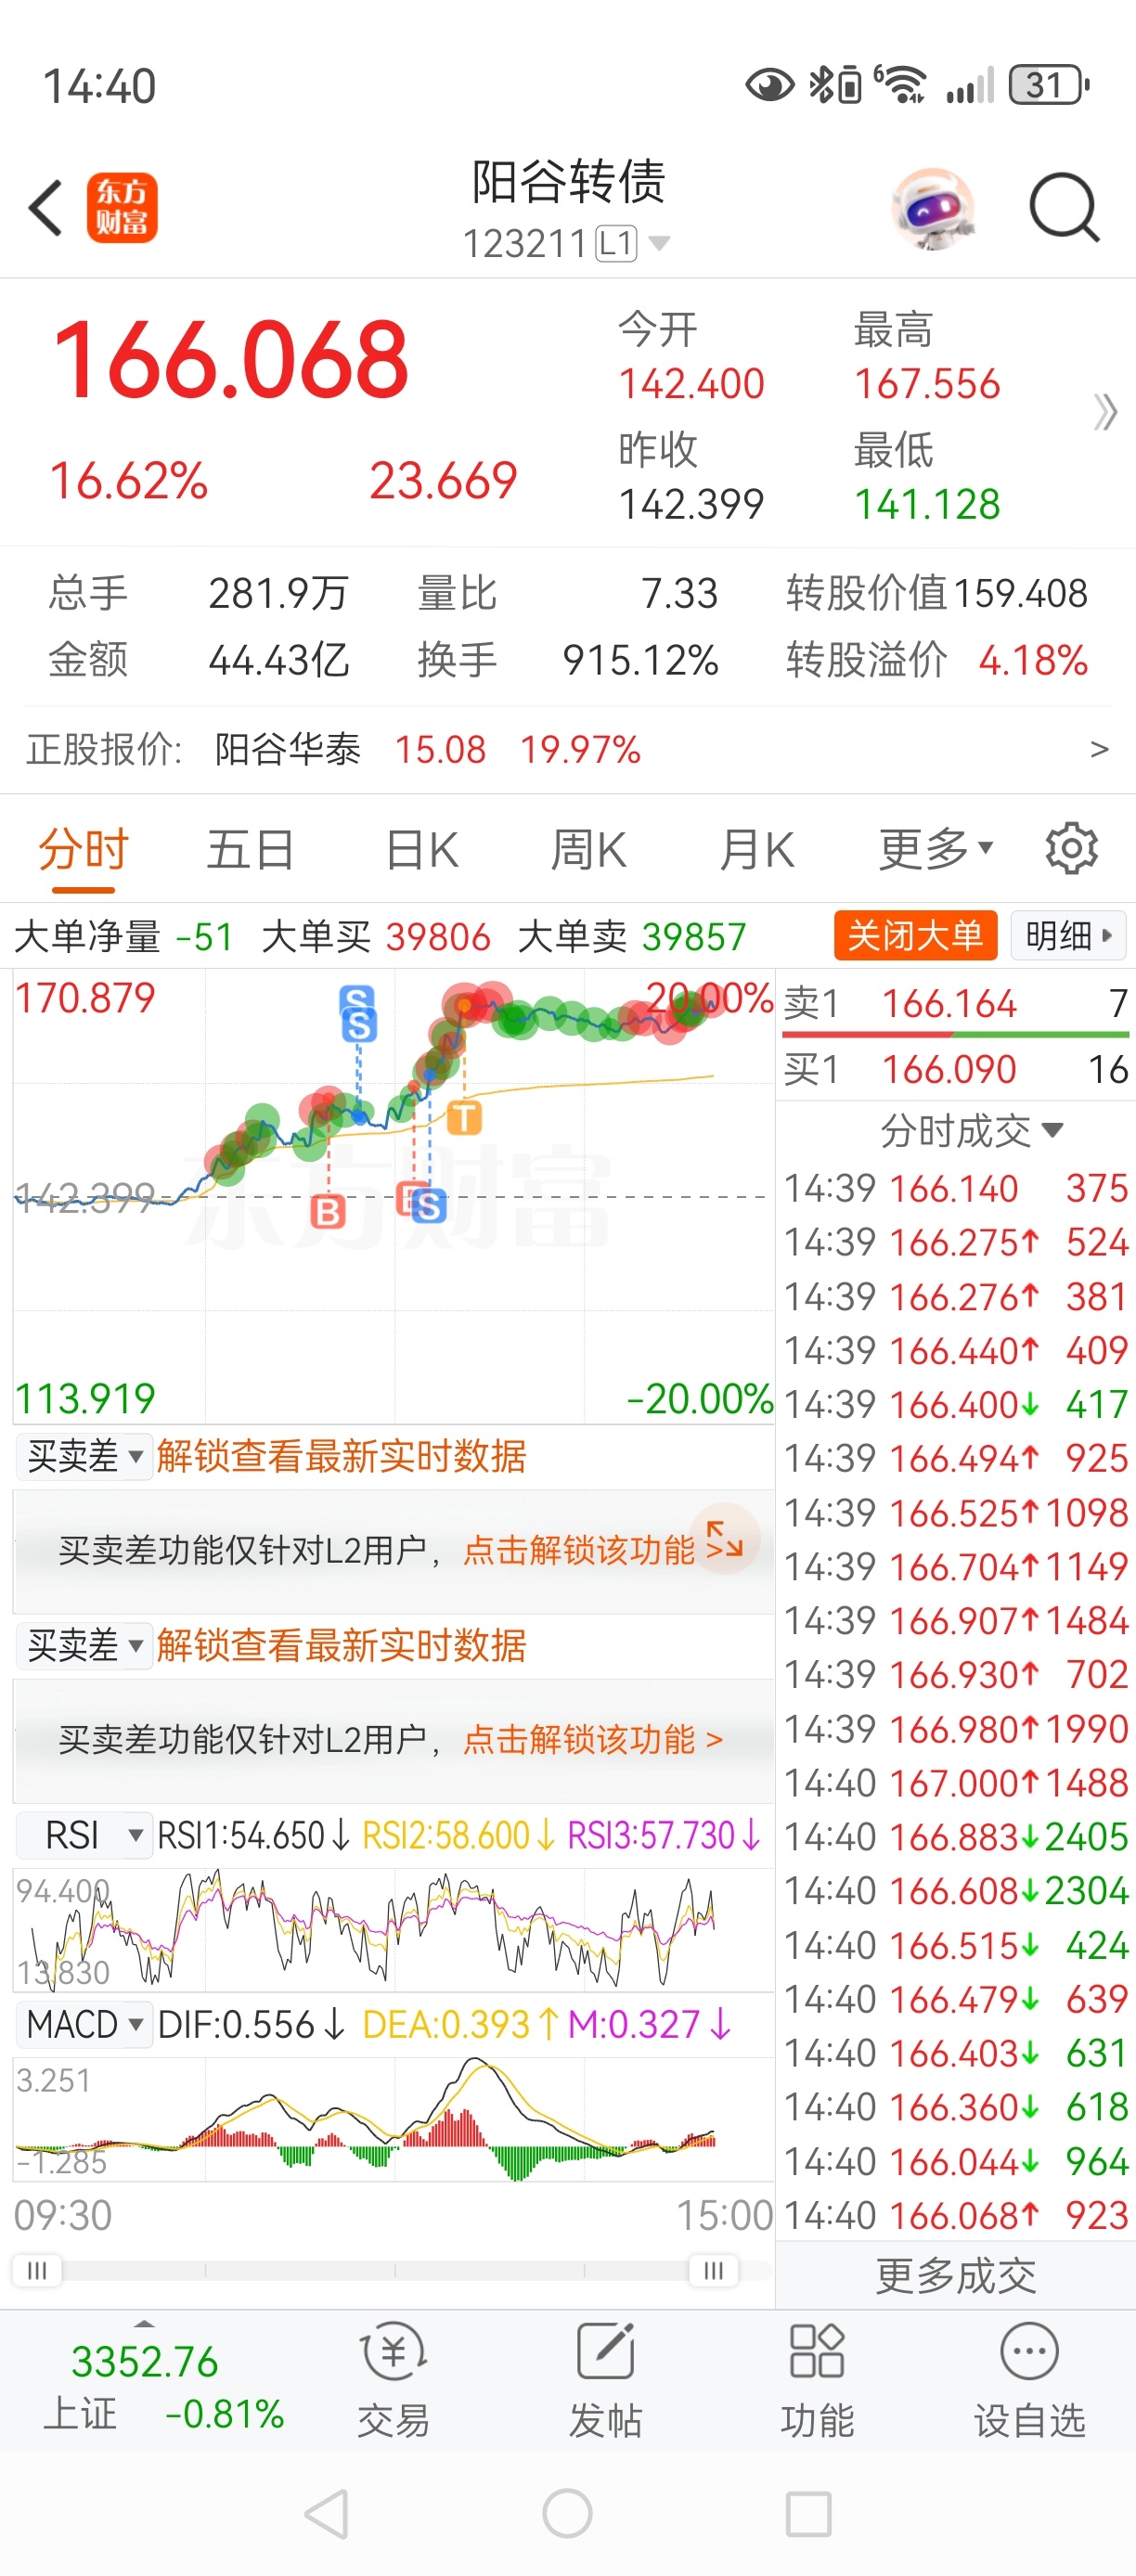The height and width of the screenshot is (2576, 1136).
Task: Tap the 大单净量 -51 value
Action: pos(203,937)
